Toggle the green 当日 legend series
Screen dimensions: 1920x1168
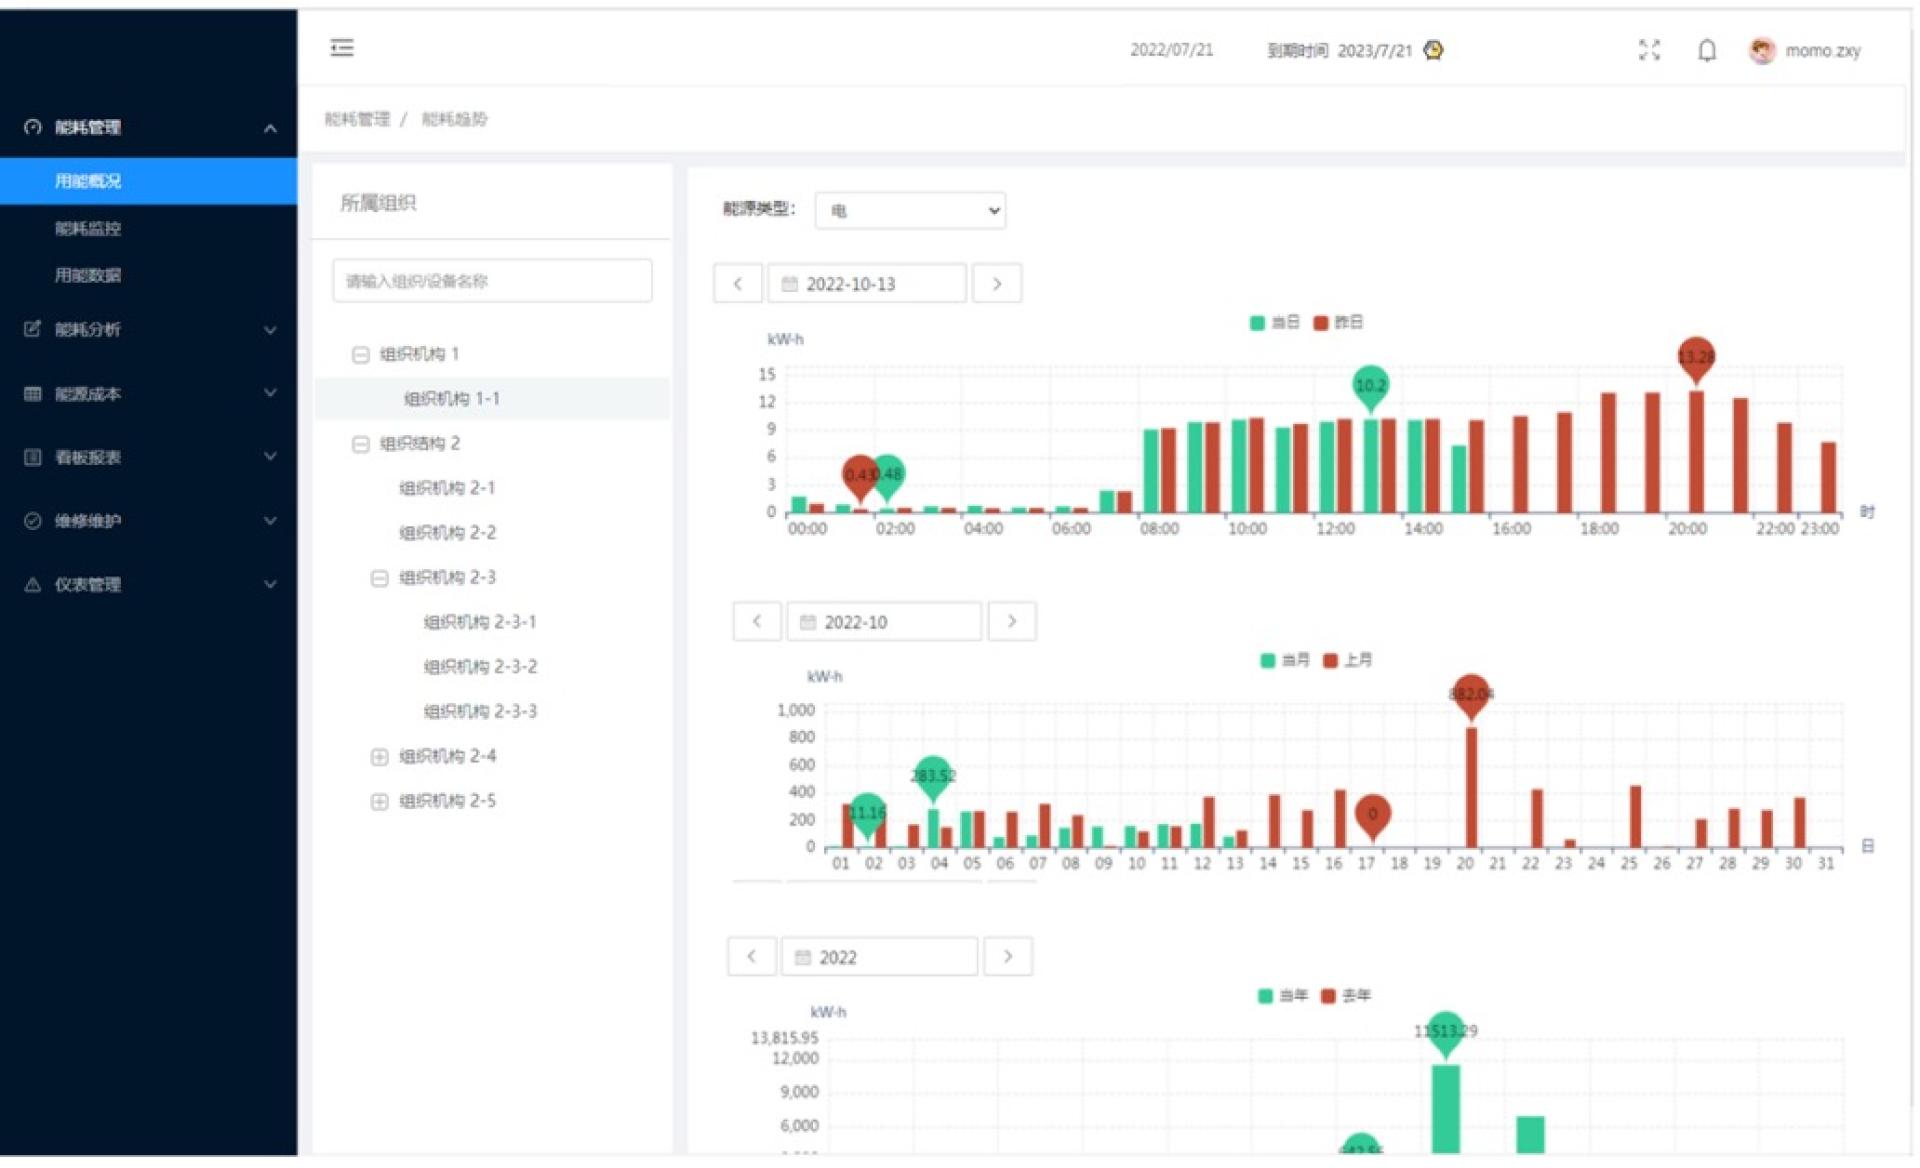click(1274, 322)
